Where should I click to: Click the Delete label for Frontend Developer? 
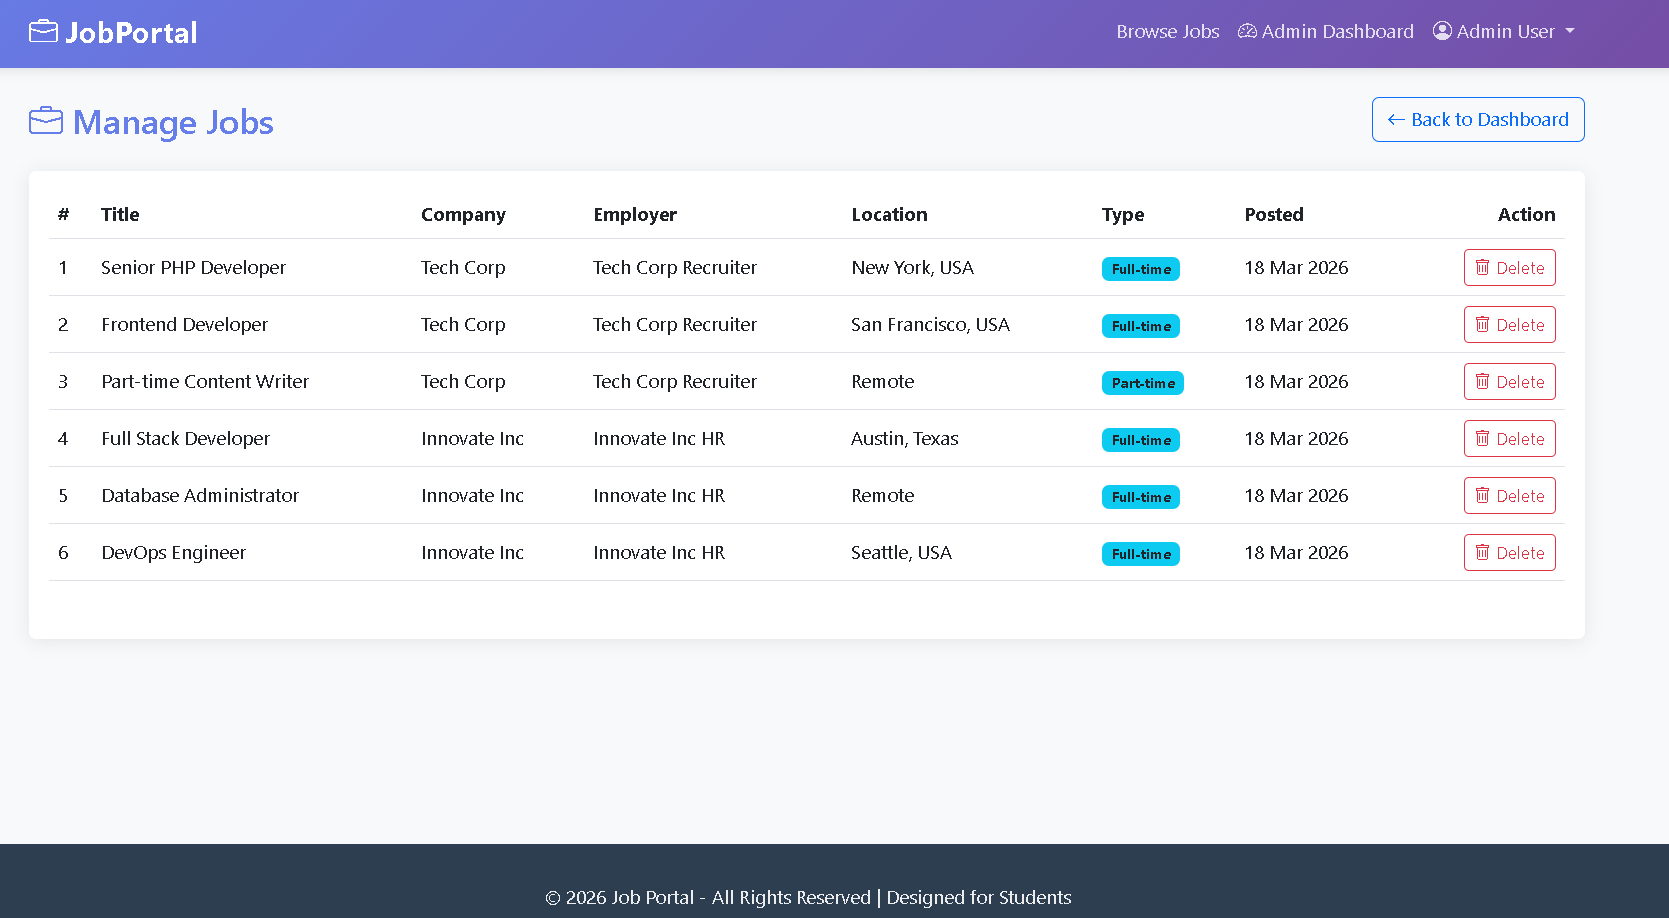click(1520, 325)
